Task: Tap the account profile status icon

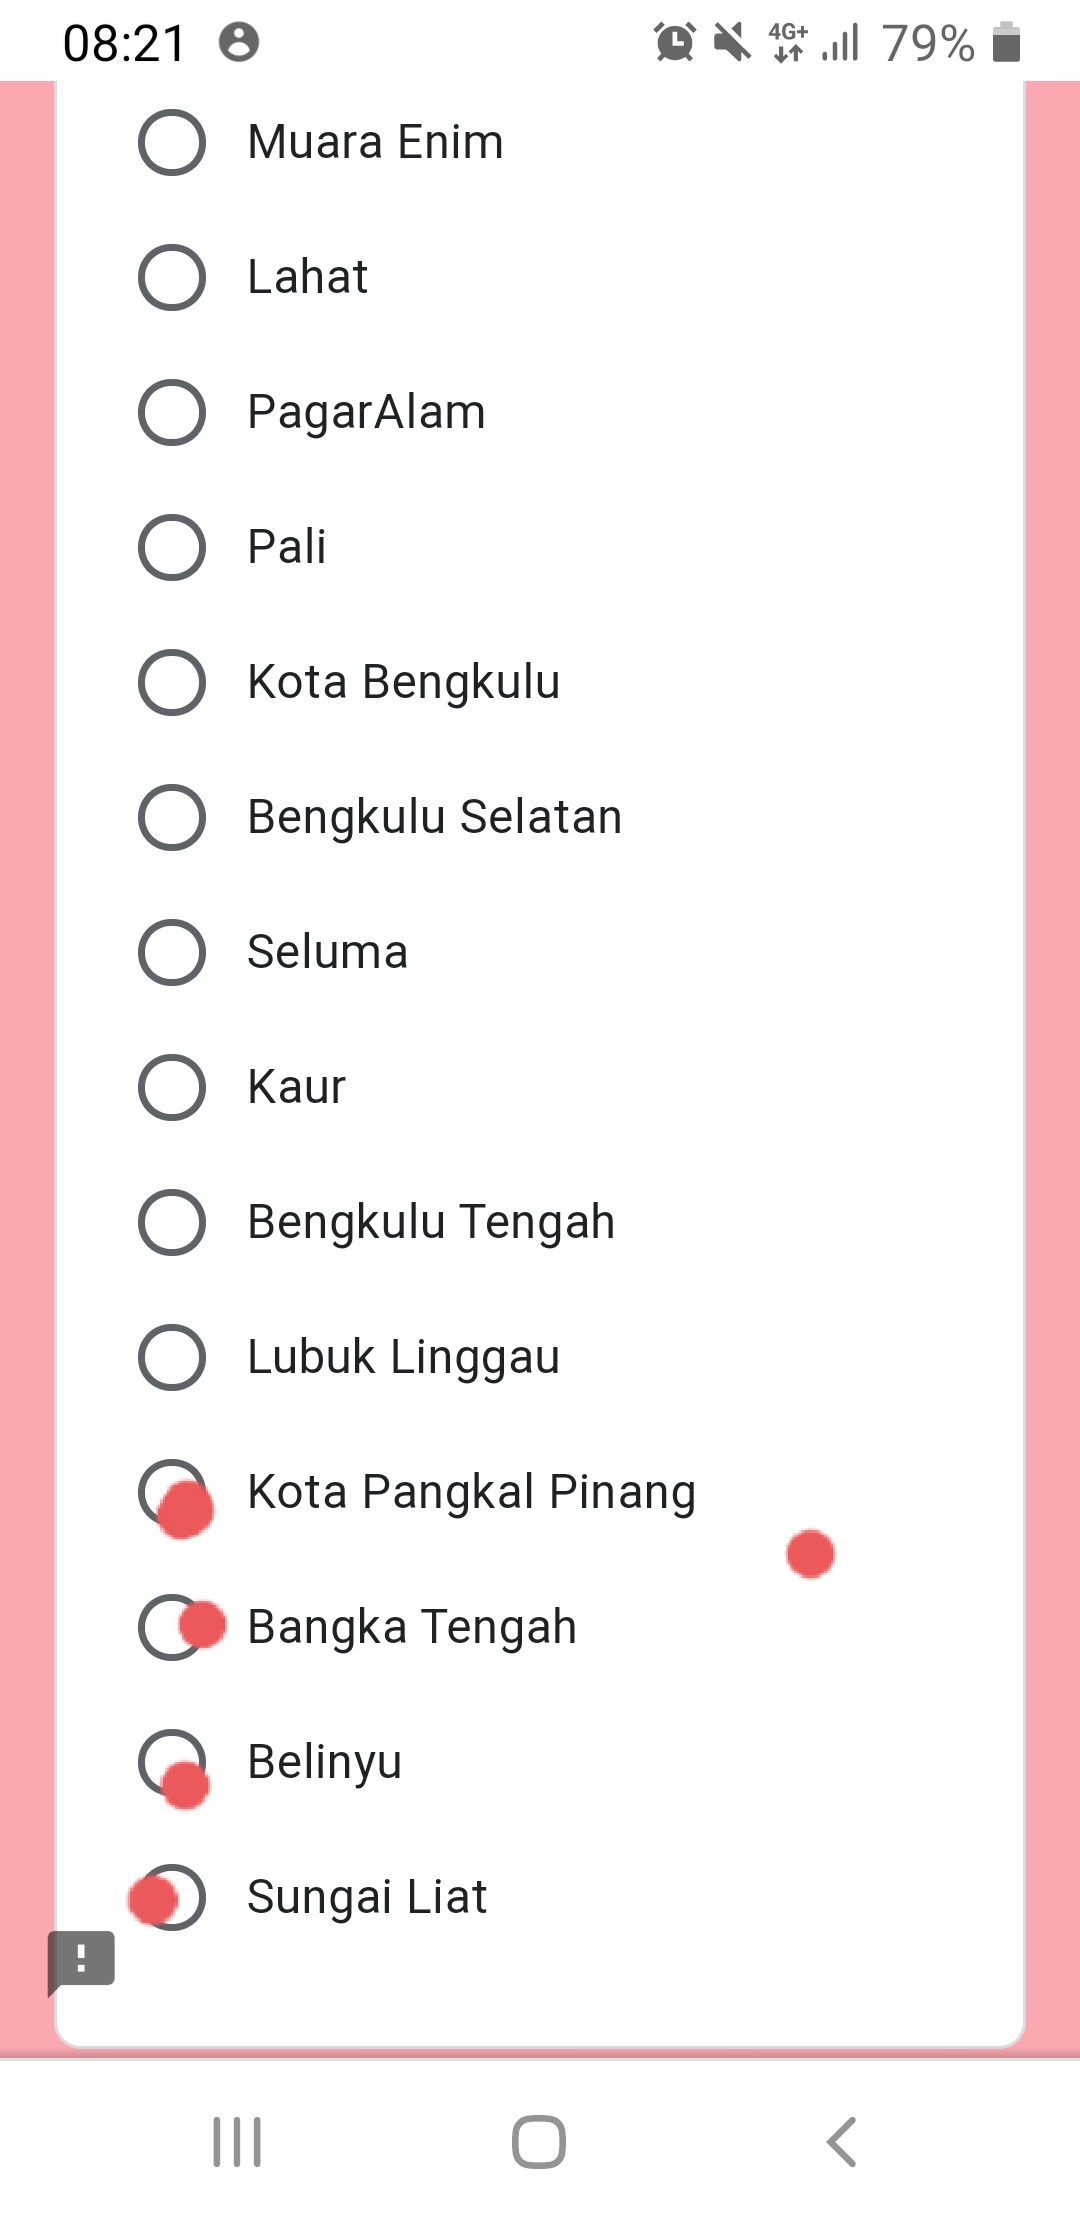Action: click(x=239, y=43)
